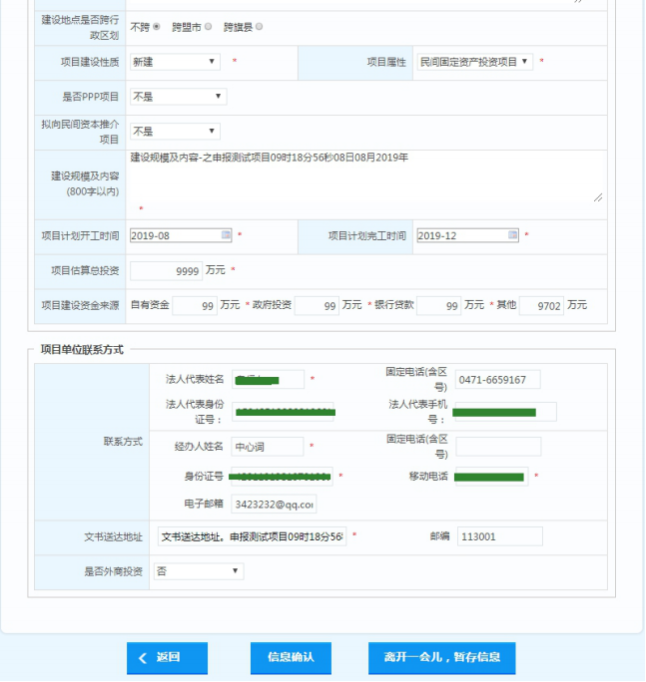Open calendar icon for 项目计划开工时间
The image size is (646, 682).
coord(226,235)
